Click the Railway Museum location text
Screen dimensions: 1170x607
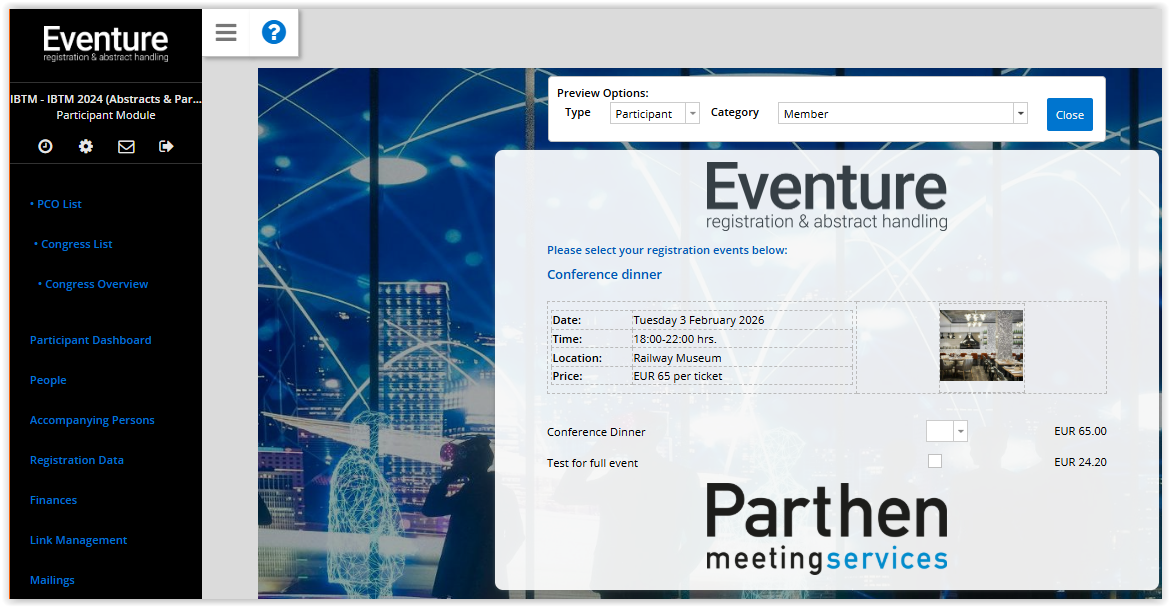678,358
